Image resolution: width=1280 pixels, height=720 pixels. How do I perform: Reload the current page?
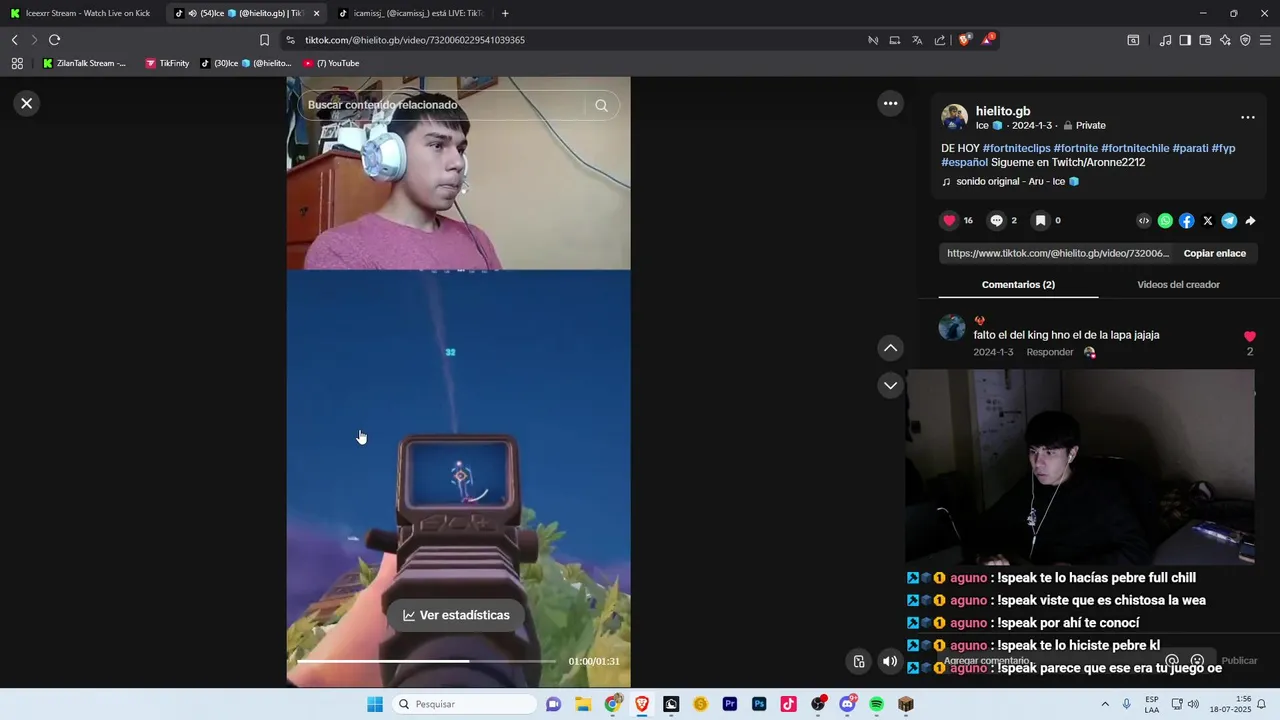click(54, 40)
